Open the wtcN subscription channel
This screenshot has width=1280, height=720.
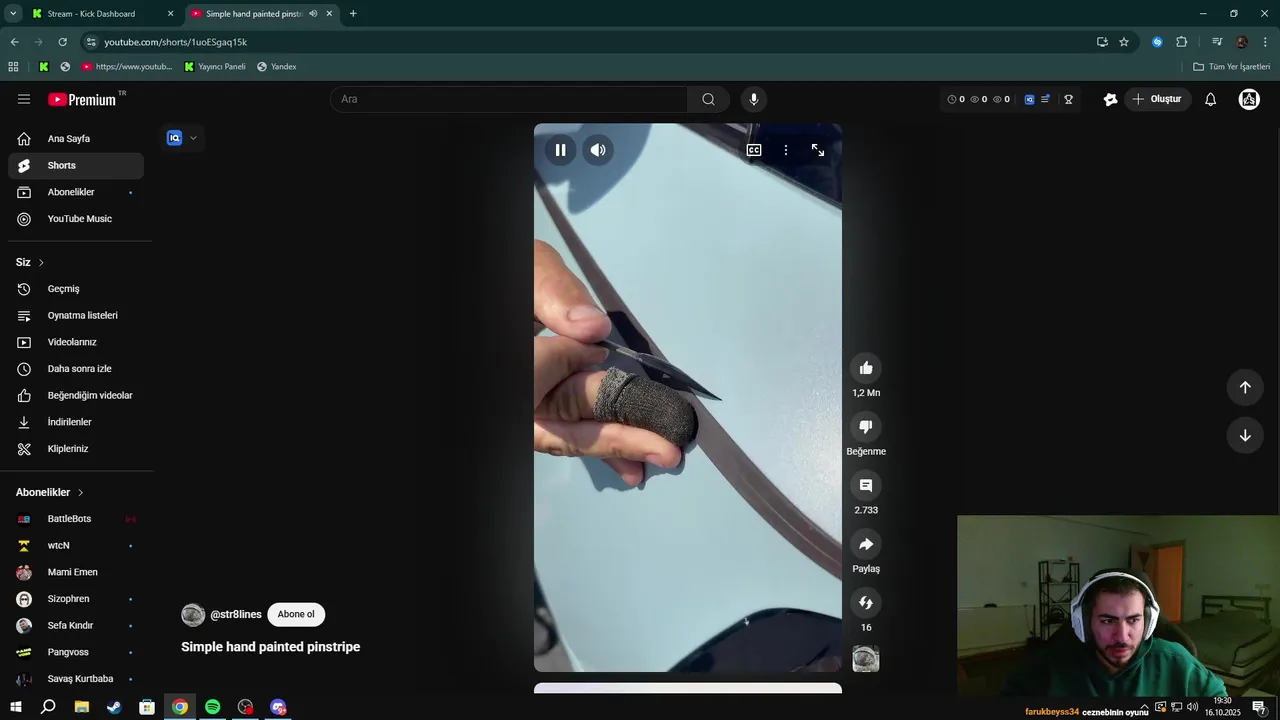click(76, 545)
